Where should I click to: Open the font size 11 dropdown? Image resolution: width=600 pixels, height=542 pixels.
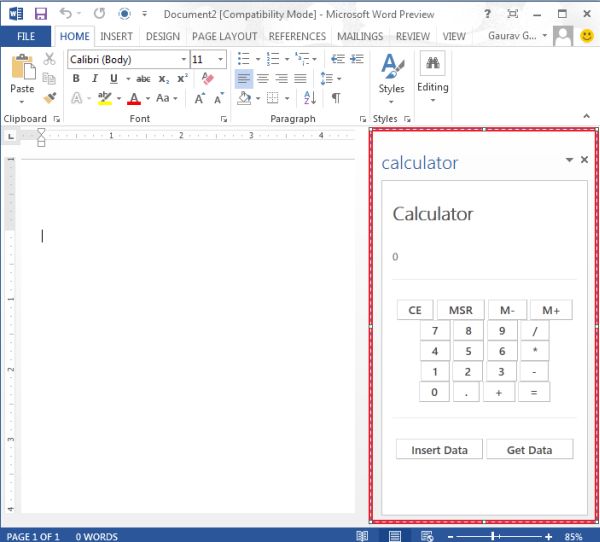tap(220, 59)
